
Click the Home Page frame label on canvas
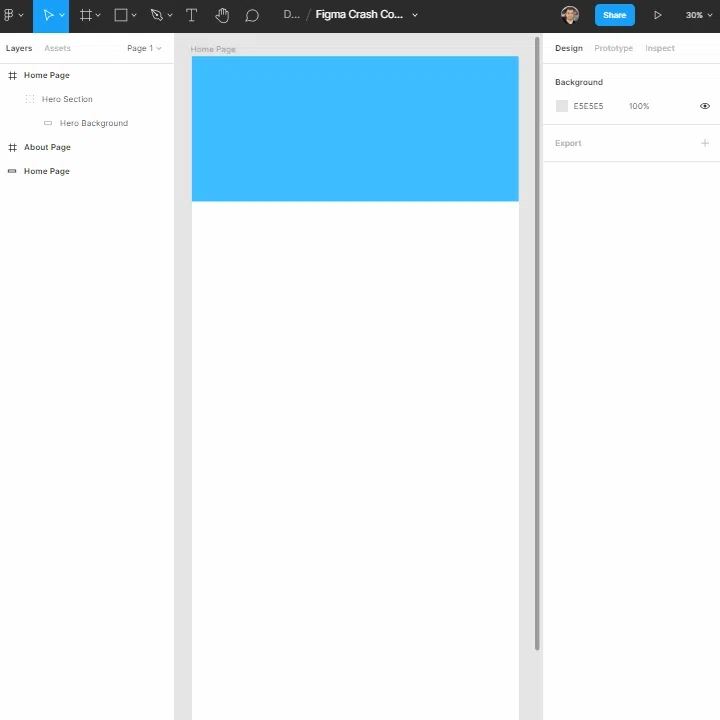tap(213, 49)
